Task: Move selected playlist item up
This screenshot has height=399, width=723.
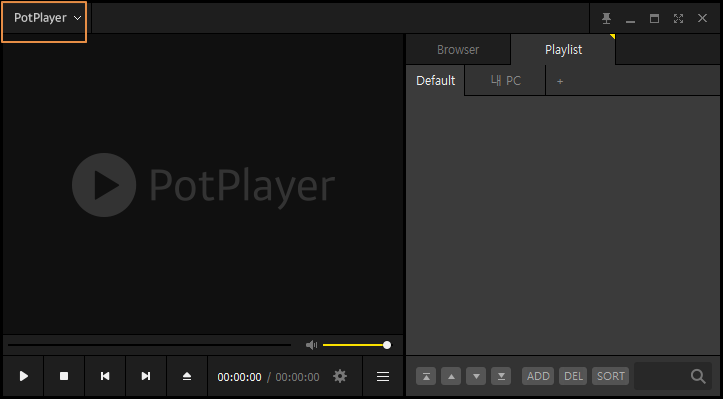Action: click(x=451, y=376)
